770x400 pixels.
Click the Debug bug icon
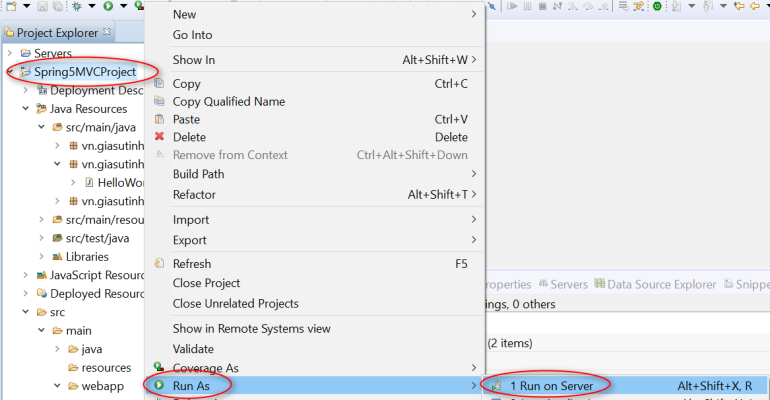[x=77, y=6]
